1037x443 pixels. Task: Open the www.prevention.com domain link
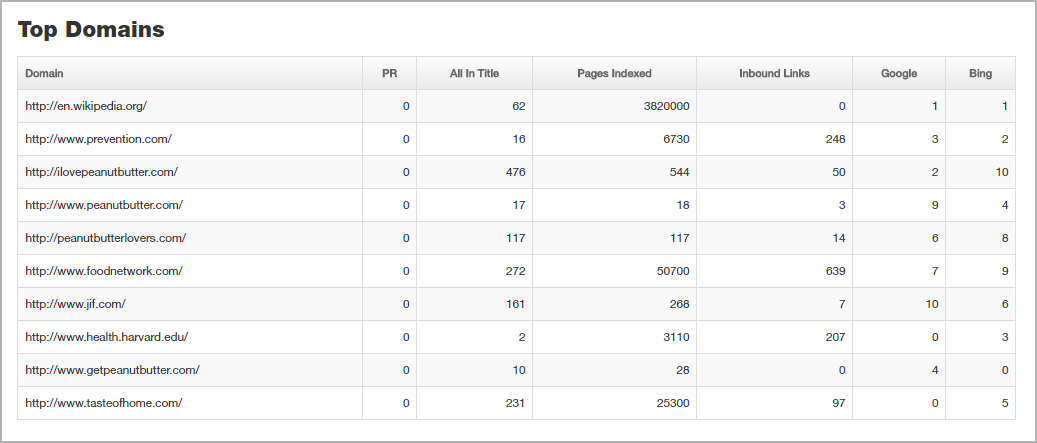click(x=99, y=139)
